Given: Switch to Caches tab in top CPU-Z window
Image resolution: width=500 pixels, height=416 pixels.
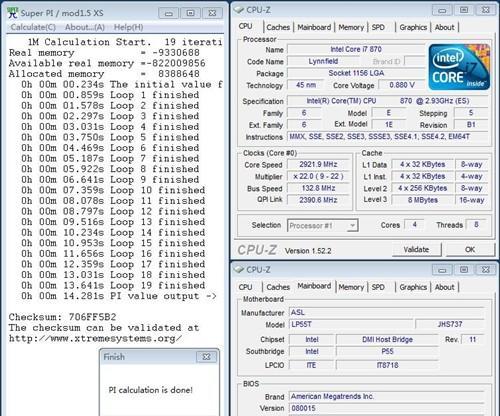Looking at the screenshot, I should click(278, 27).
